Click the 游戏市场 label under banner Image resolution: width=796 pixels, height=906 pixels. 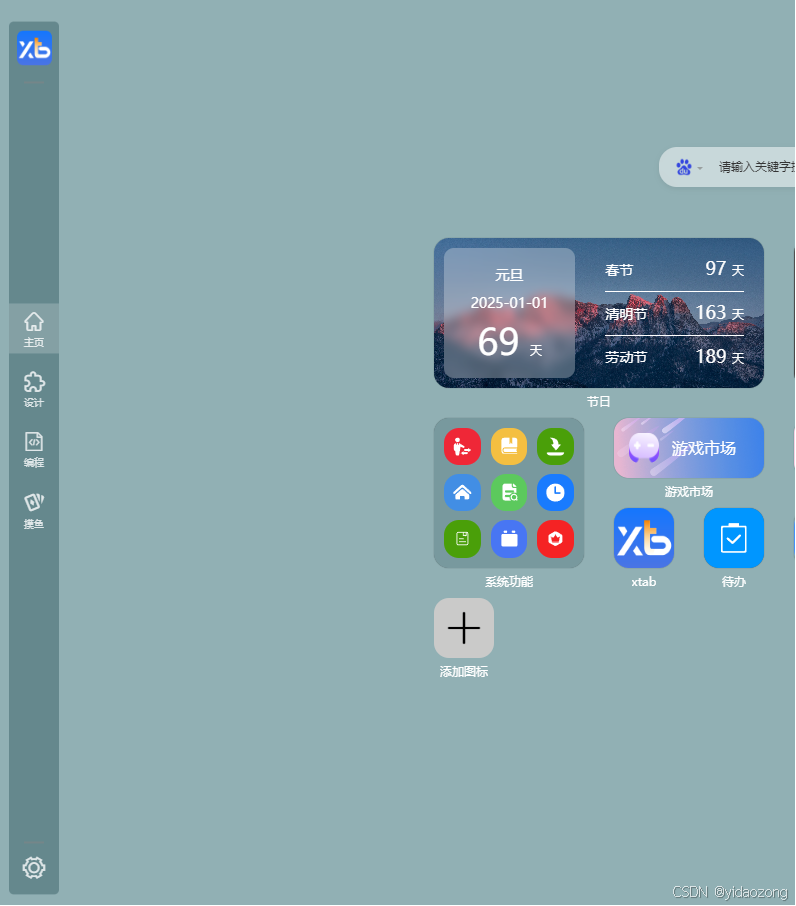[689, 492]
